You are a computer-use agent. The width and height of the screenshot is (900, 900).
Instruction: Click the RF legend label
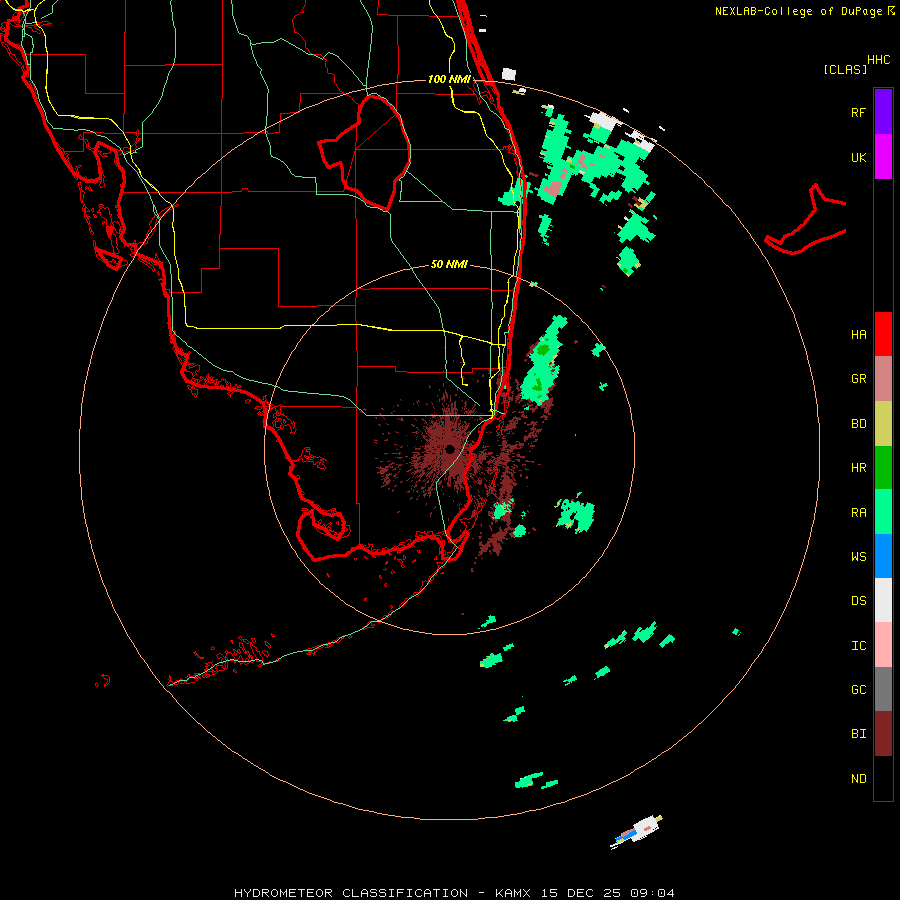pyautogui.click(x=858, y=112)
